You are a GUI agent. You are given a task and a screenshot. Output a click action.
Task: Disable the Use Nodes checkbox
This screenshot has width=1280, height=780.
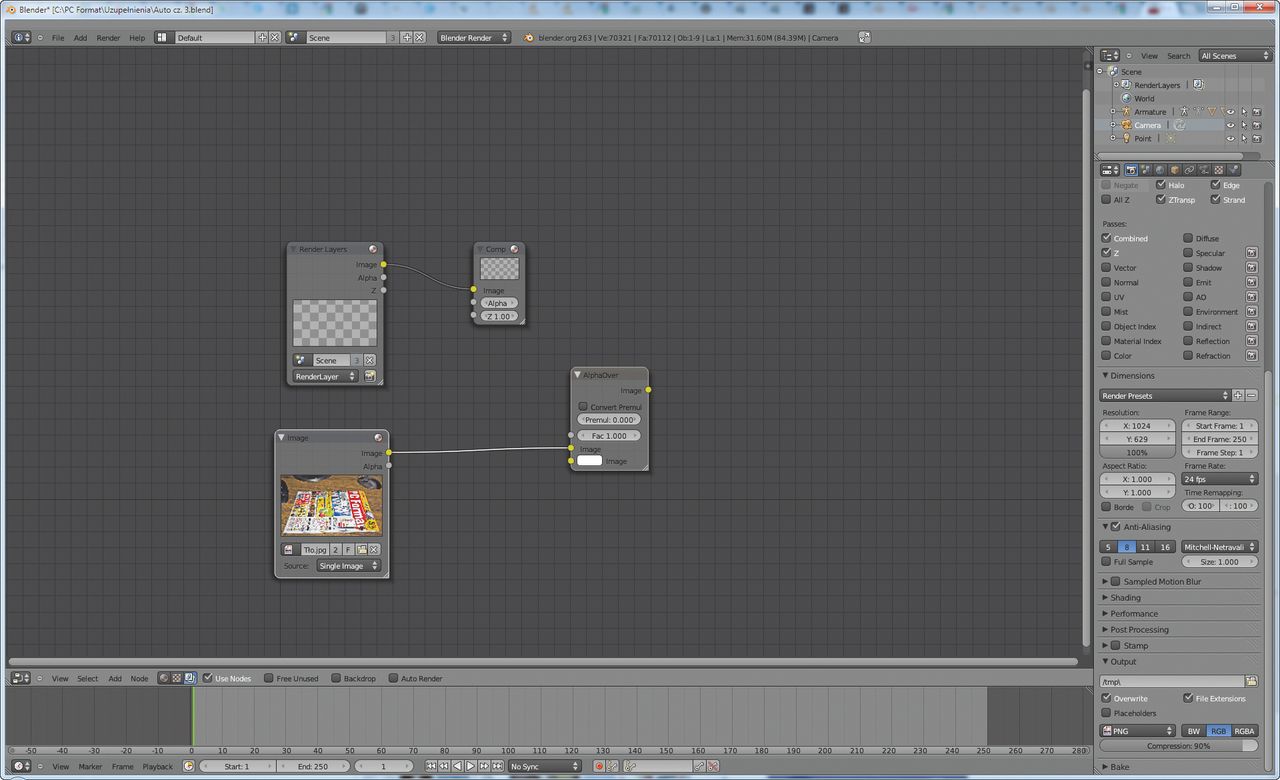point(208,678)
